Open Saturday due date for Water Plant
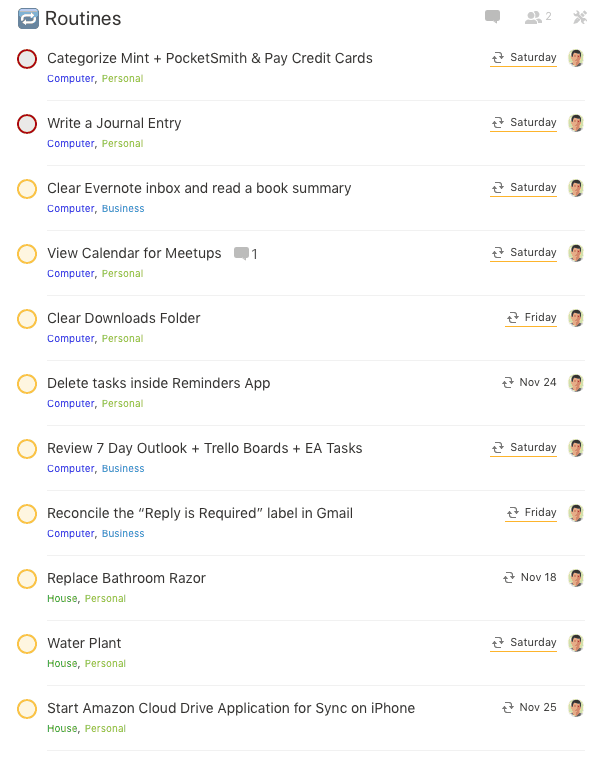This screenshot has height=758, width=602. [533, 643]
